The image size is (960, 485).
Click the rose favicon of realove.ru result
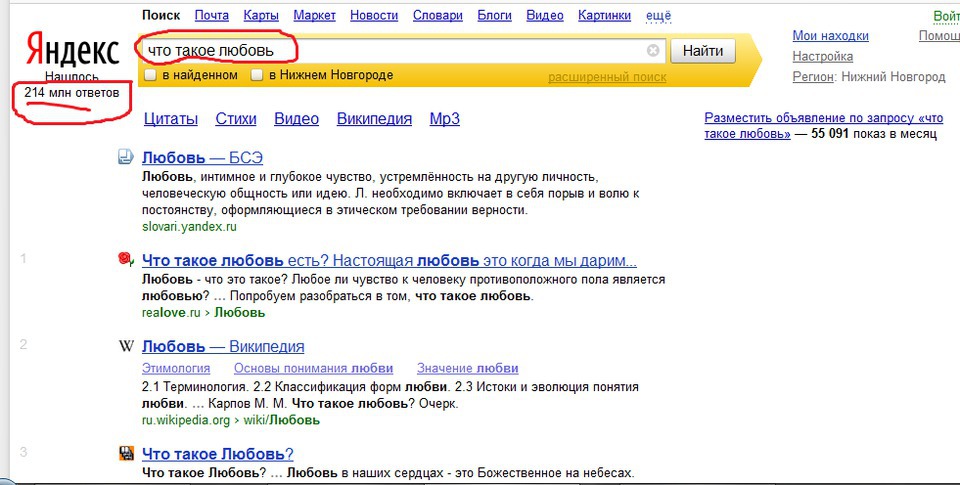[x=126, y=259]
